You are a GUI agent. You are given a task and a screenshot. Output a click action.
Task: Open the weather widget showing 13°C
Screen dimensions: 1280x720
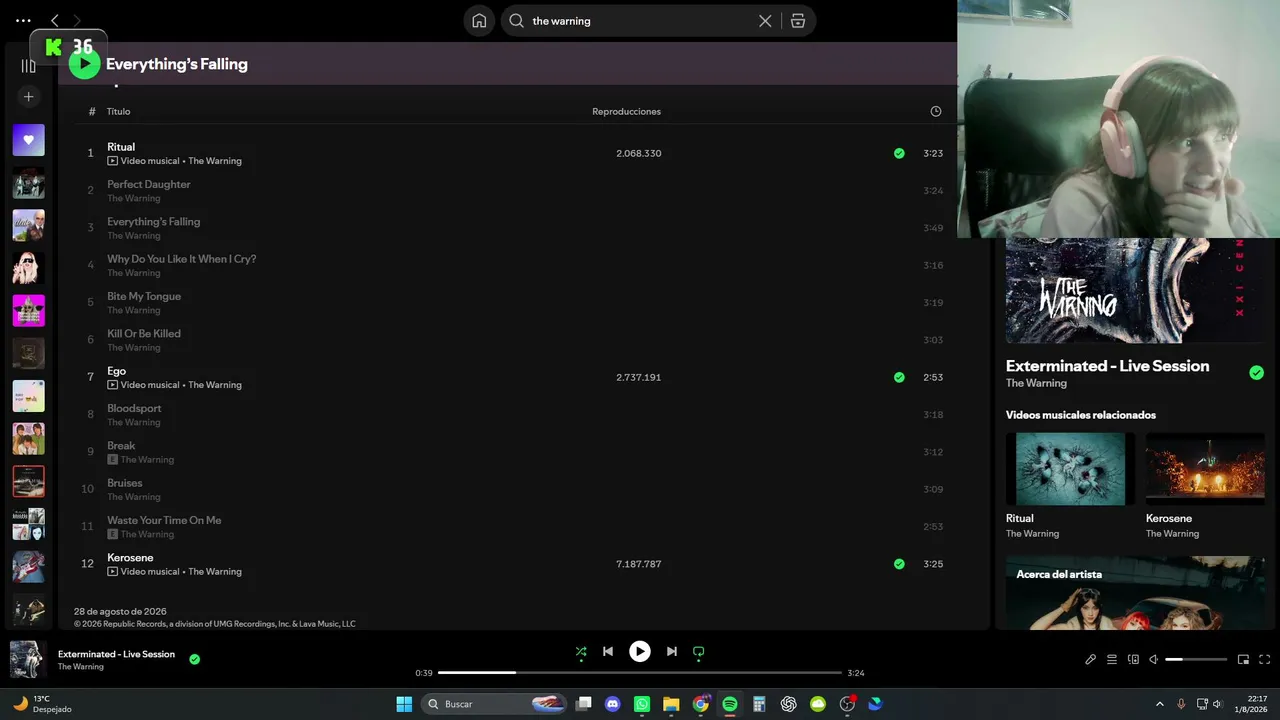click(42, 704)
